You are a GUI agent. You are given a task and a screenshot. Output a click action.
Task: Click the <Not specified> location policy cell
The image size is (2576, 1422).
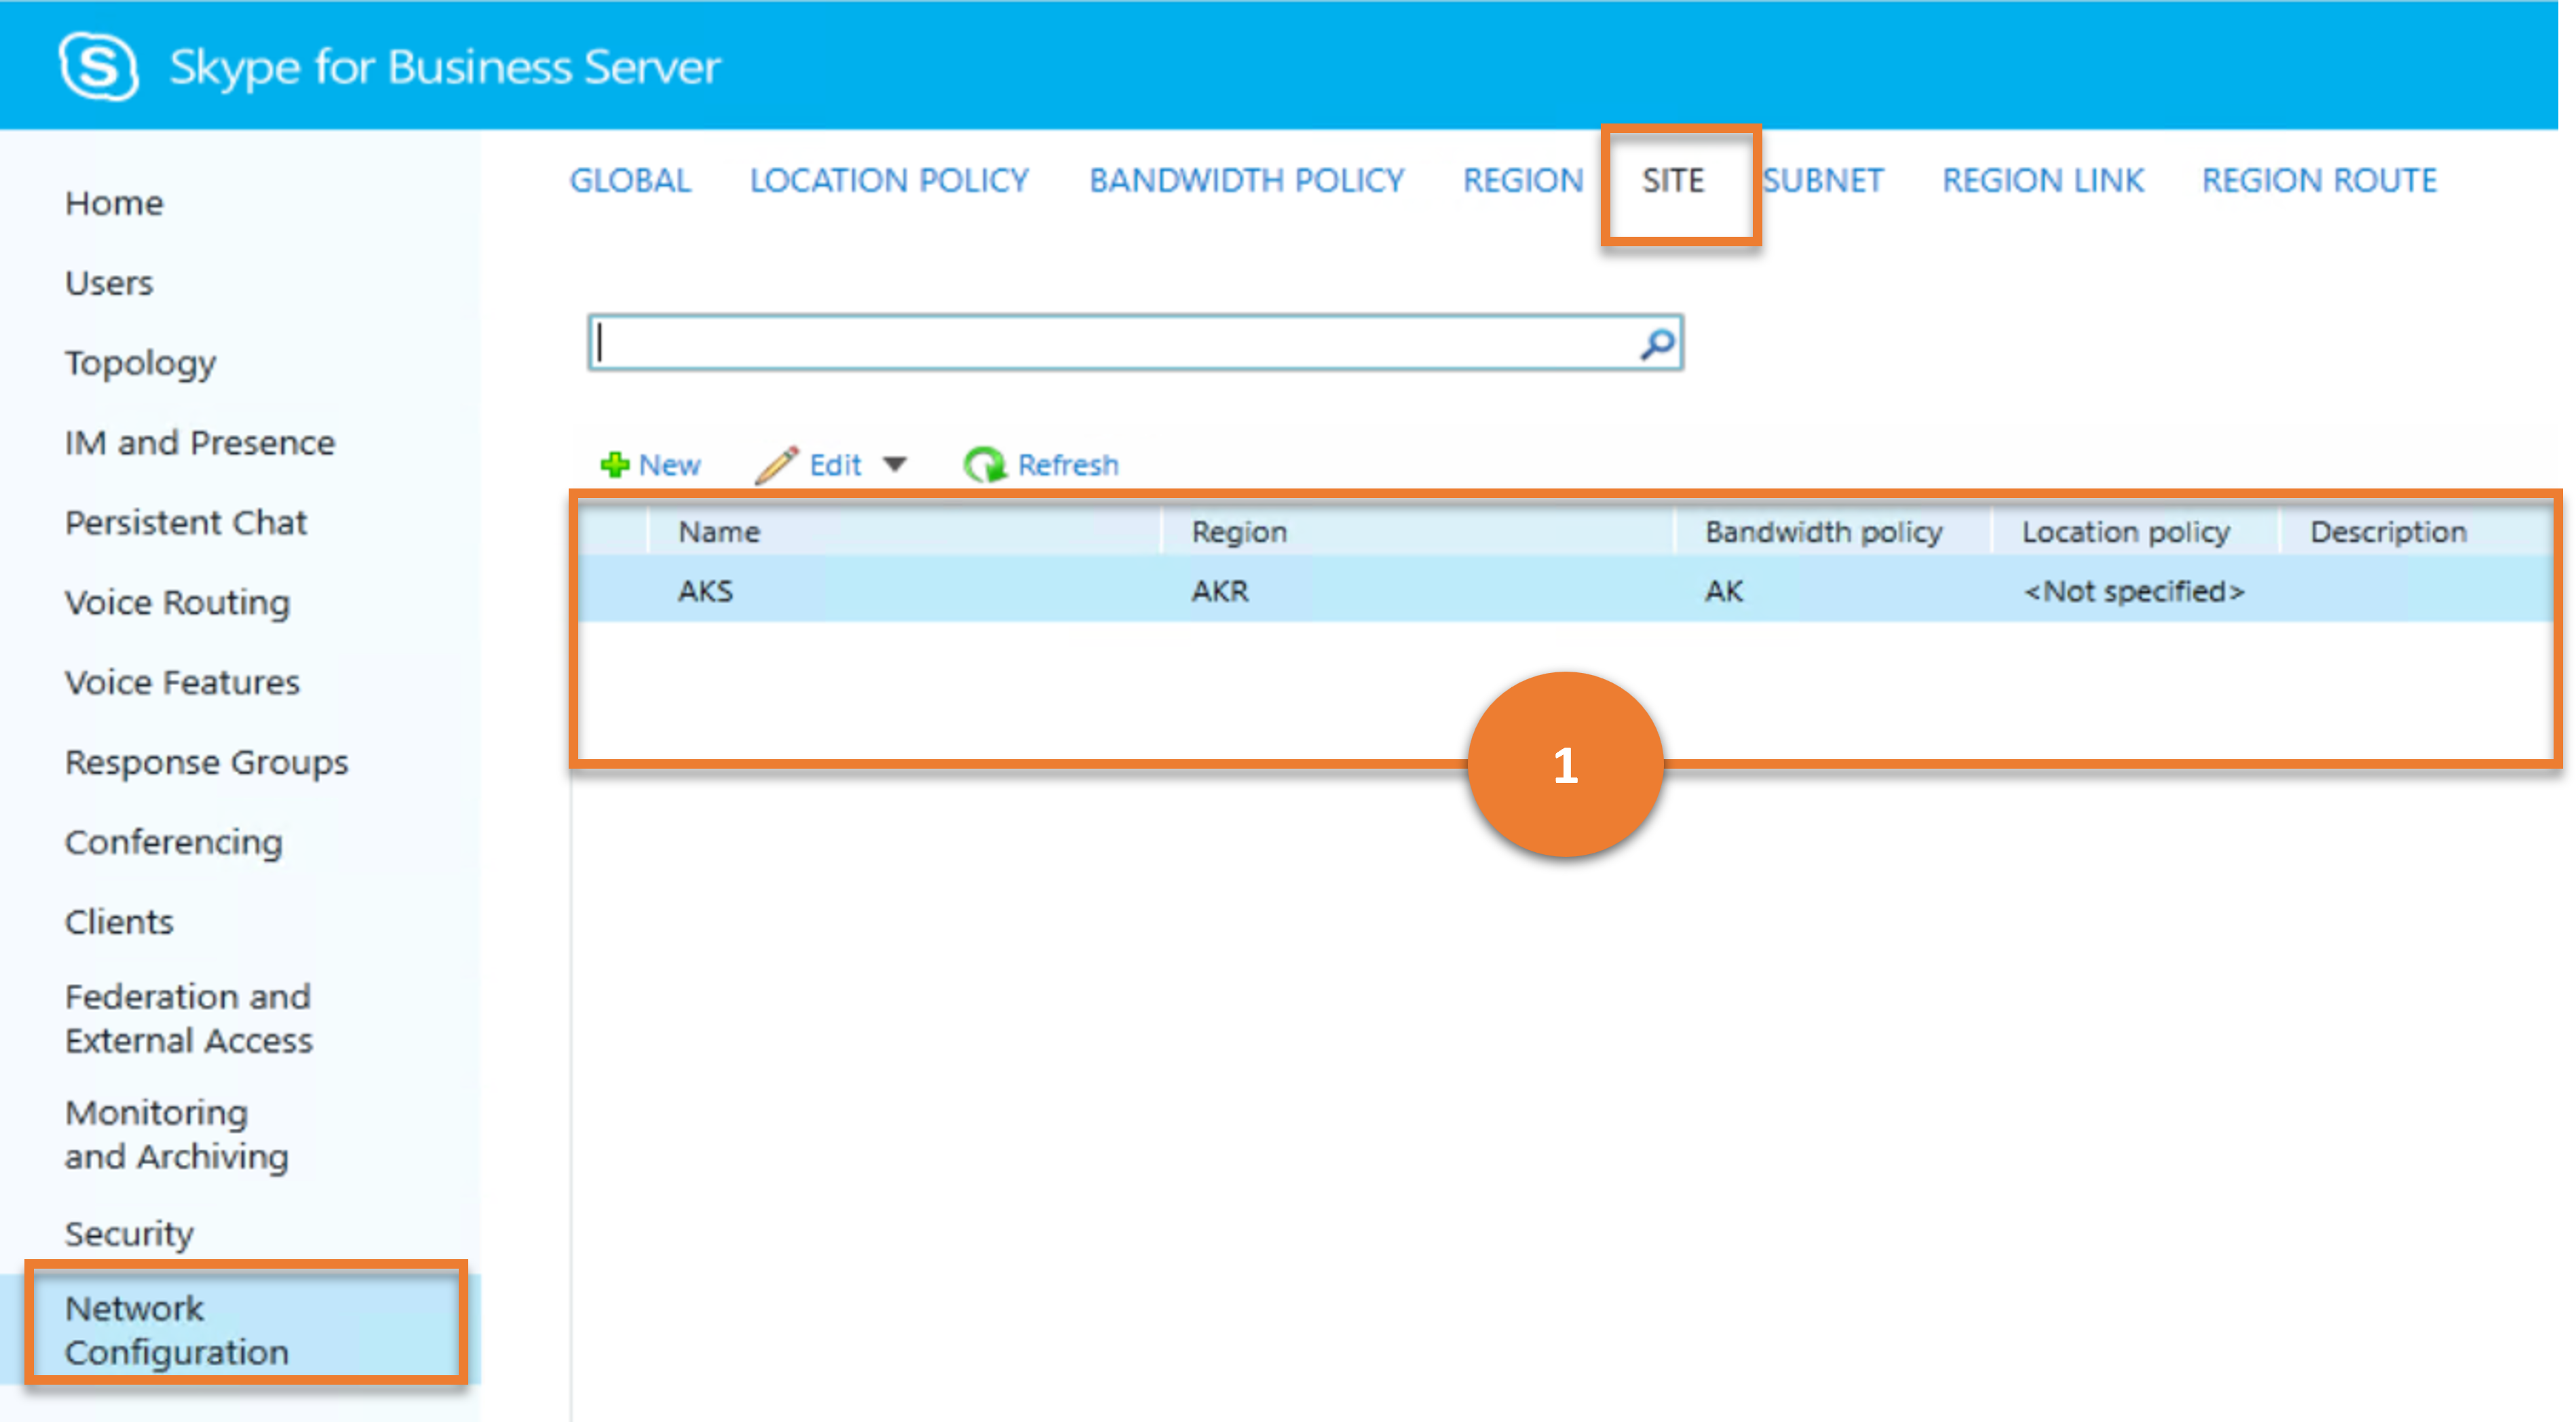pyautogui.click(x=2134, y=591)
